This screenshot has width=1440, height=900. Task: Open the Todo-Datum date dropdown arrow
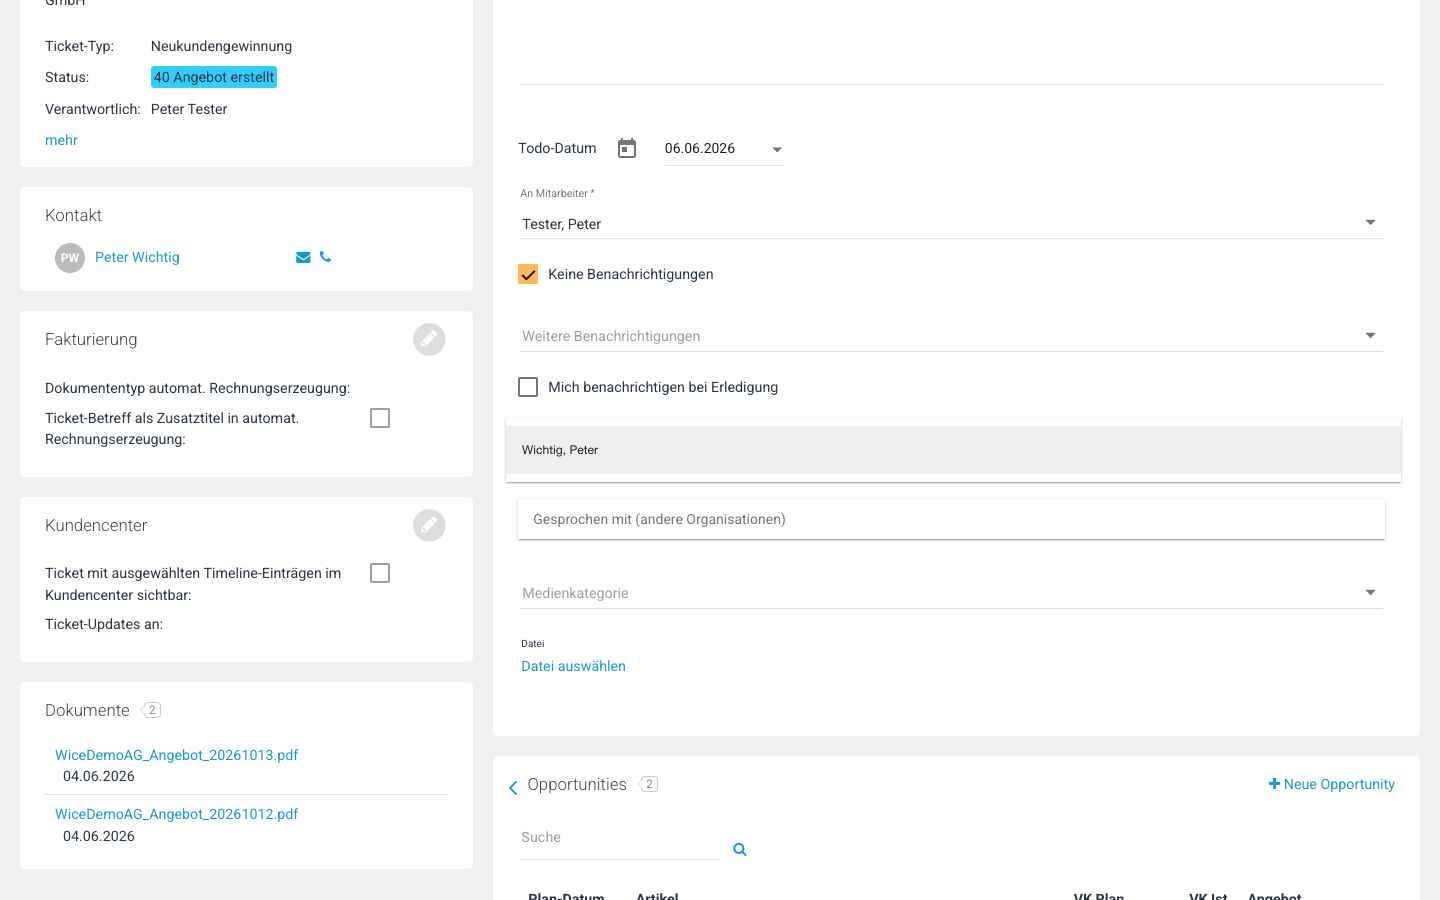click(x=777, y=150)
